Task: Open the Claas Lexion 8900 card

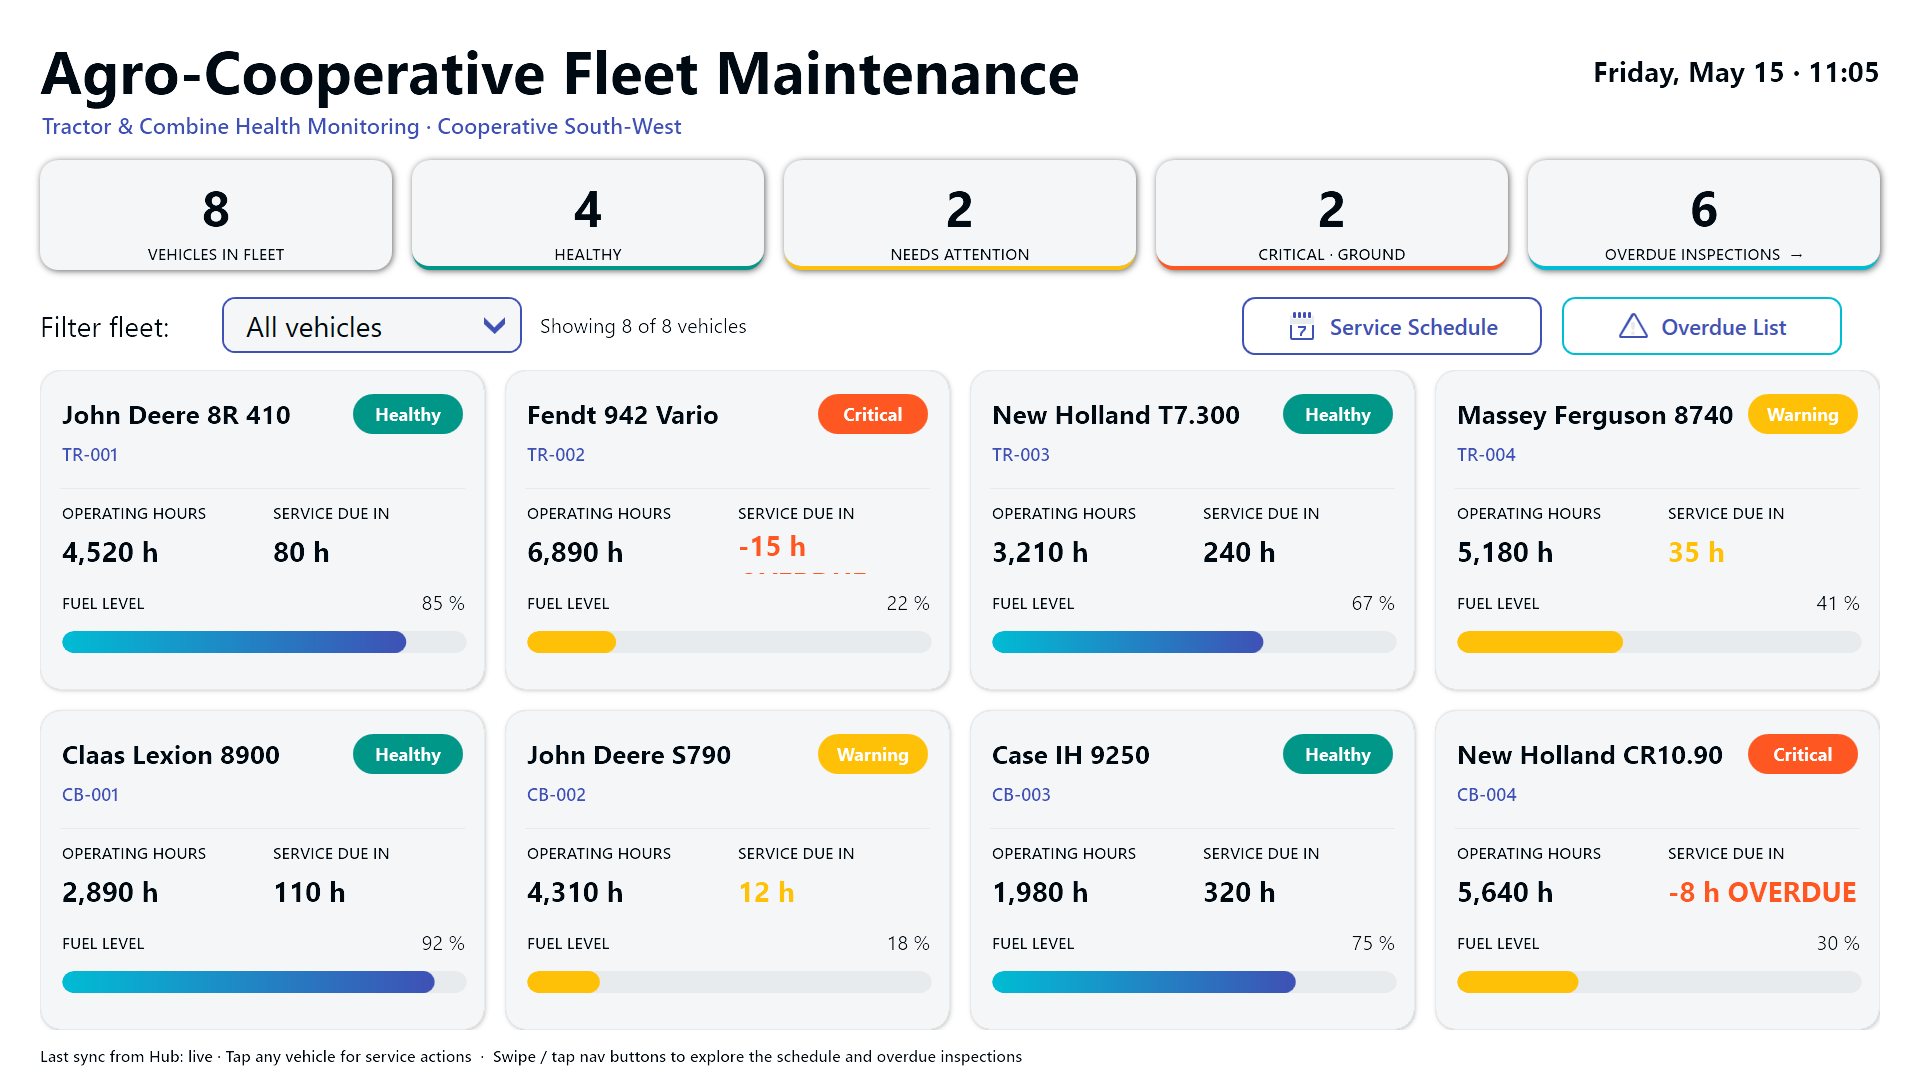Action: click(x=263, y=870)
